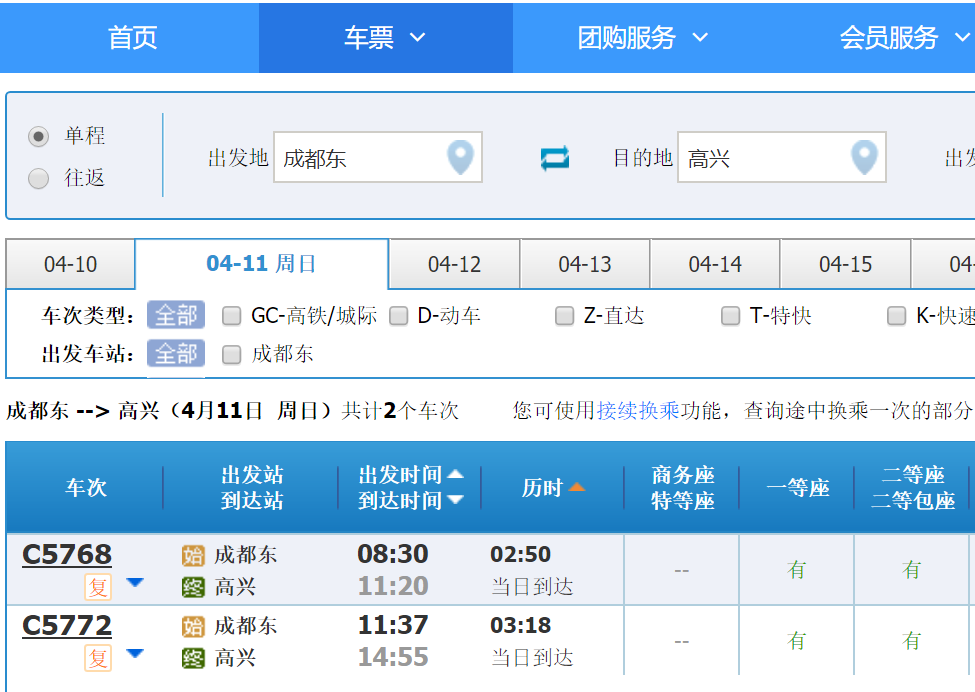Click location pin icon in 出发地 field
The width and height of the screenshot is (975, 692).
click(x=460, y=157)
